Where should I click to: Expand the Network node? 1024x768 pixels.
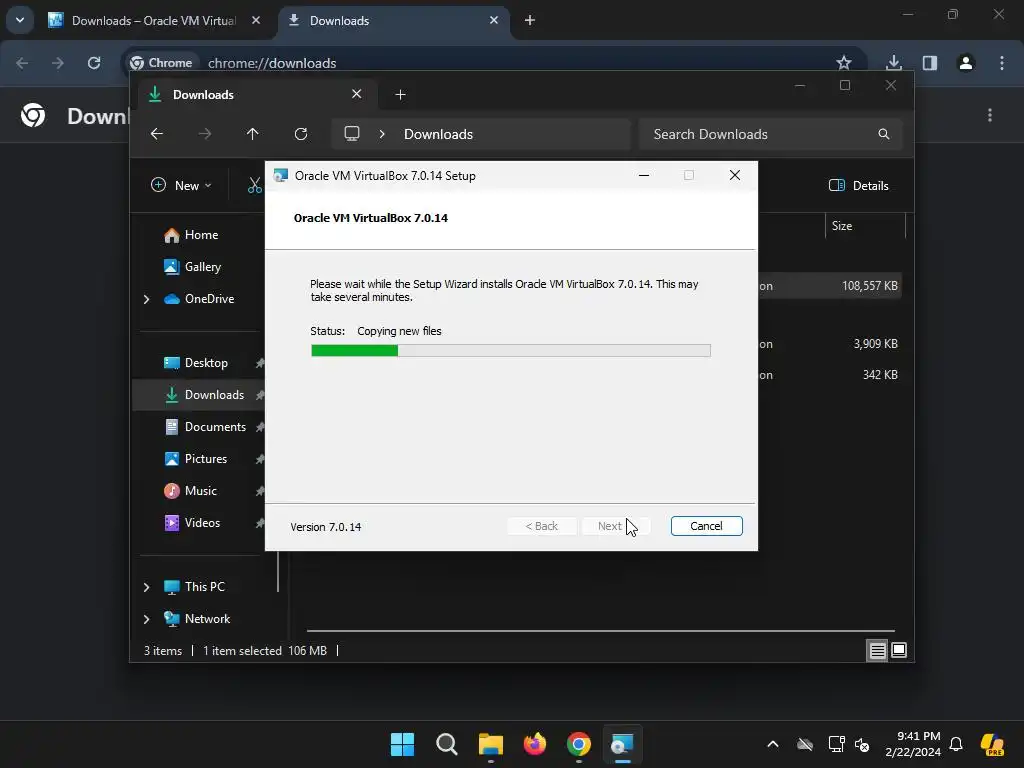tap(146, 619)
